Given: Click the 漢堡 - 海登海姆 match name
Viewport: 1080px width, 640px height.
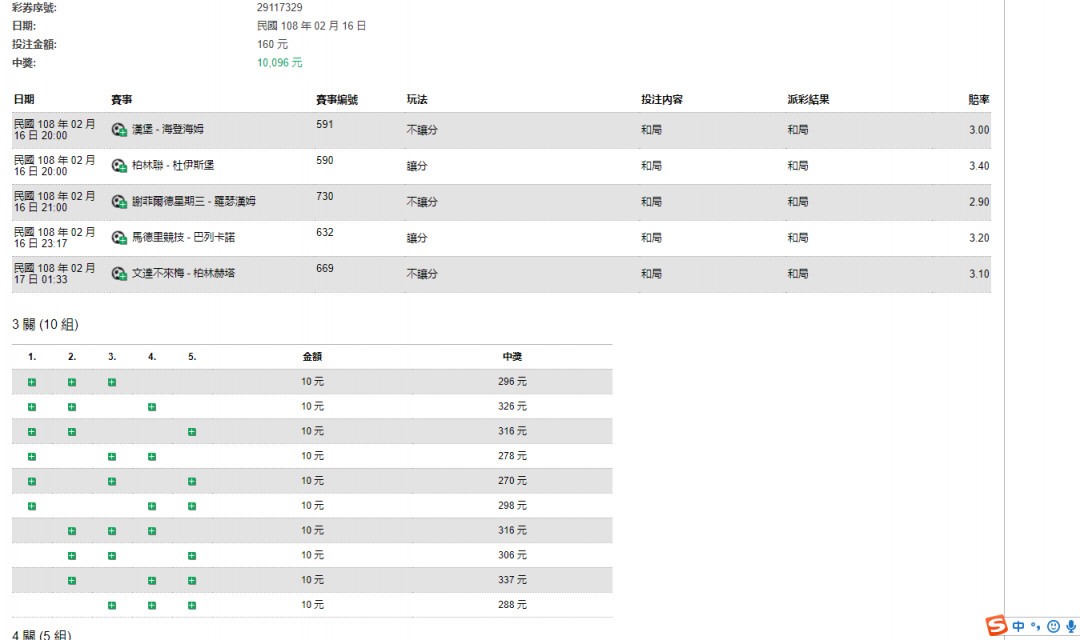Looking at the screenshot, I should click(167, 130).
